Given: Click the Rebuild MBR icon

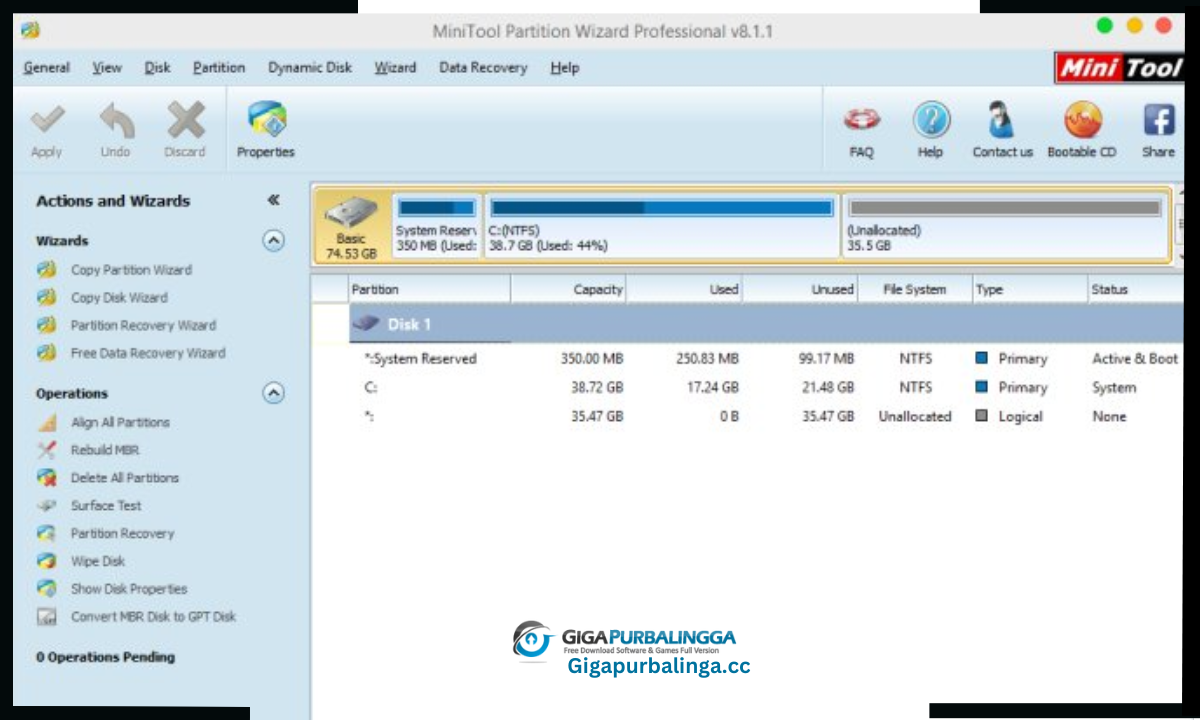Looking at the screenshot, I should pos(46,450).
